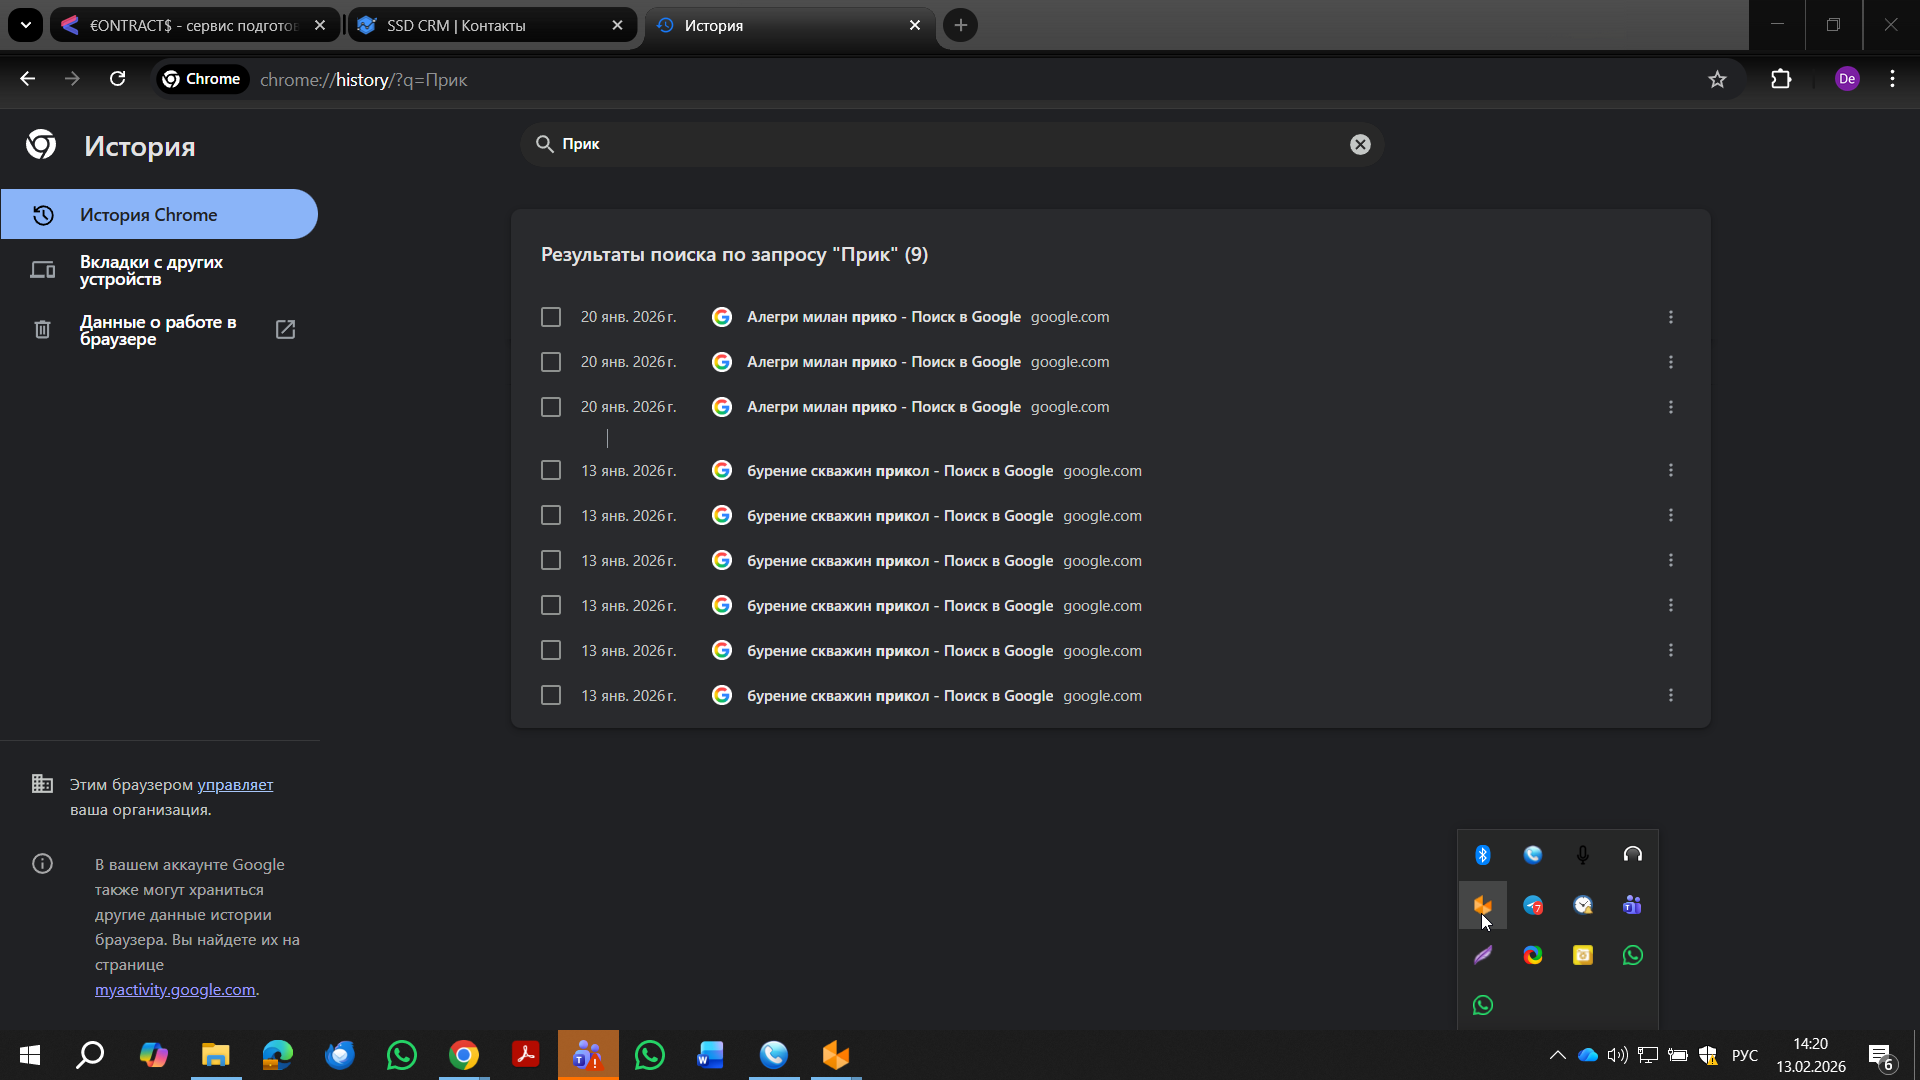The height and width of the screenshot is (1080, 1920).
Task: Open Chrome three-dot main menu
Action: [1892, 79]
